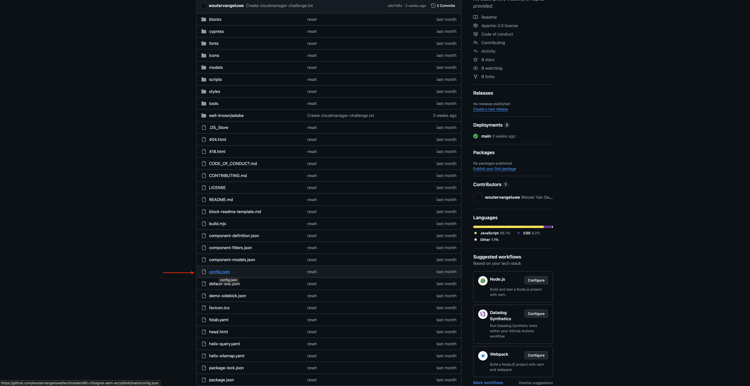Click the woutervangeluwe contributor avatar
This screenshot has height=386, width=750.
pos(478,197)
